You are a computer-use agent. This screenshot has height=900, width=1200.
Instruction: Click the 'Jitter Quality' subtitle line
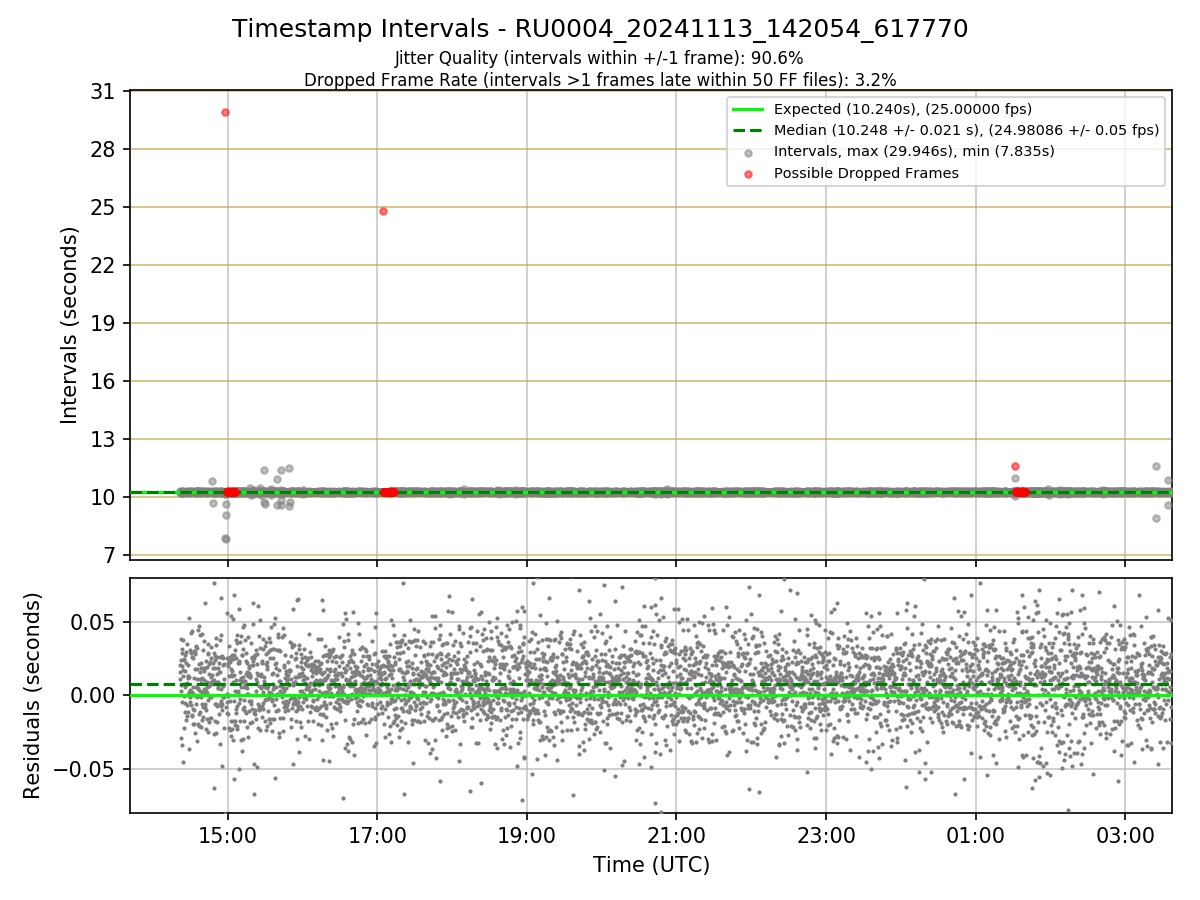point(599,59)
